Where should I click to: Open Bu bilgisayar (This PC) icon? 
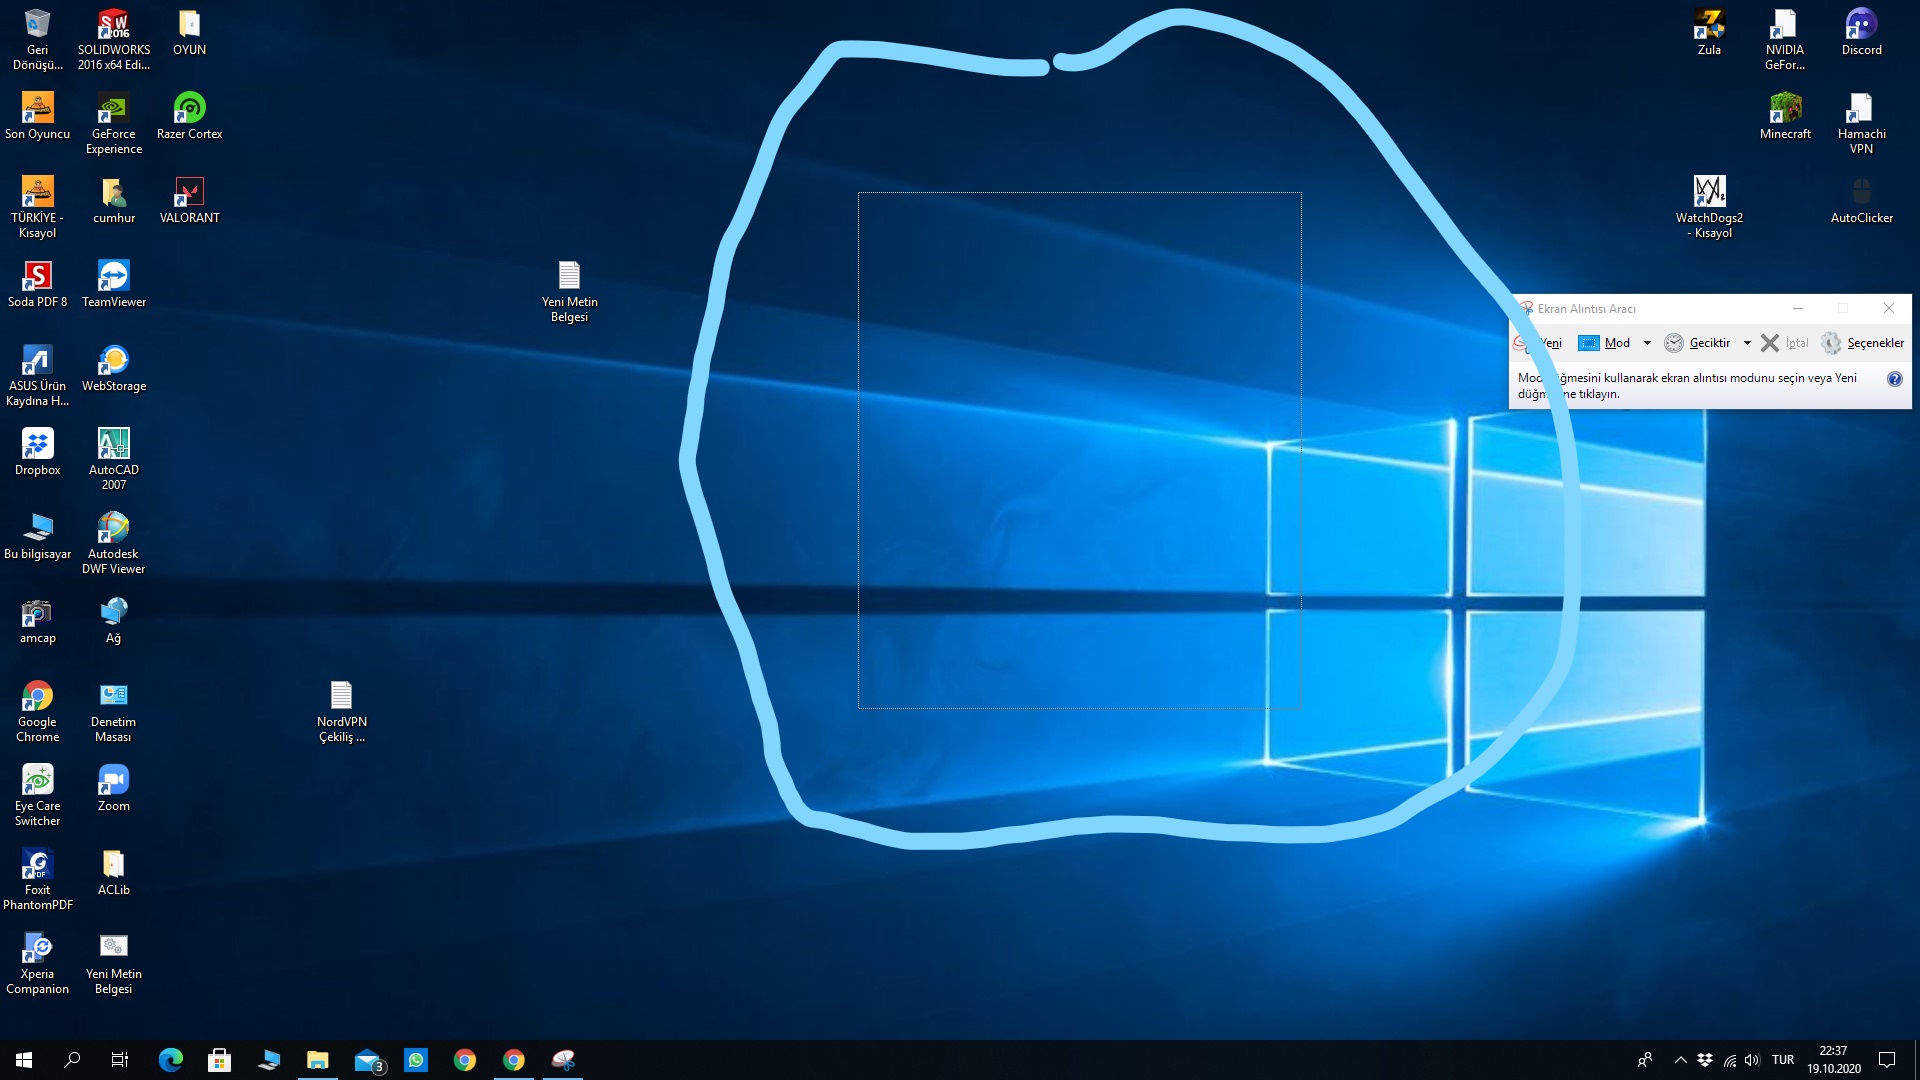[37, 536]
